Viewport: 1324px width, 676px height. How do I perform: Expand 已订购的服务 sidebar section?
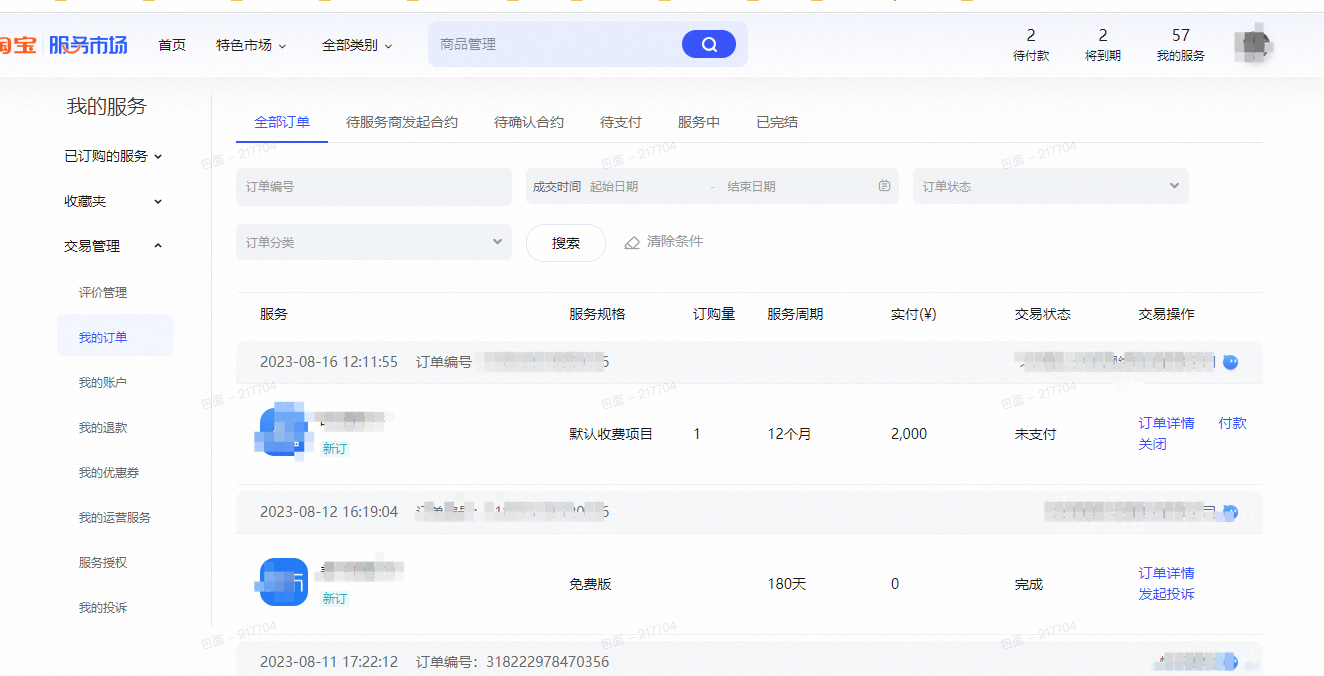[x=113, y=156]
